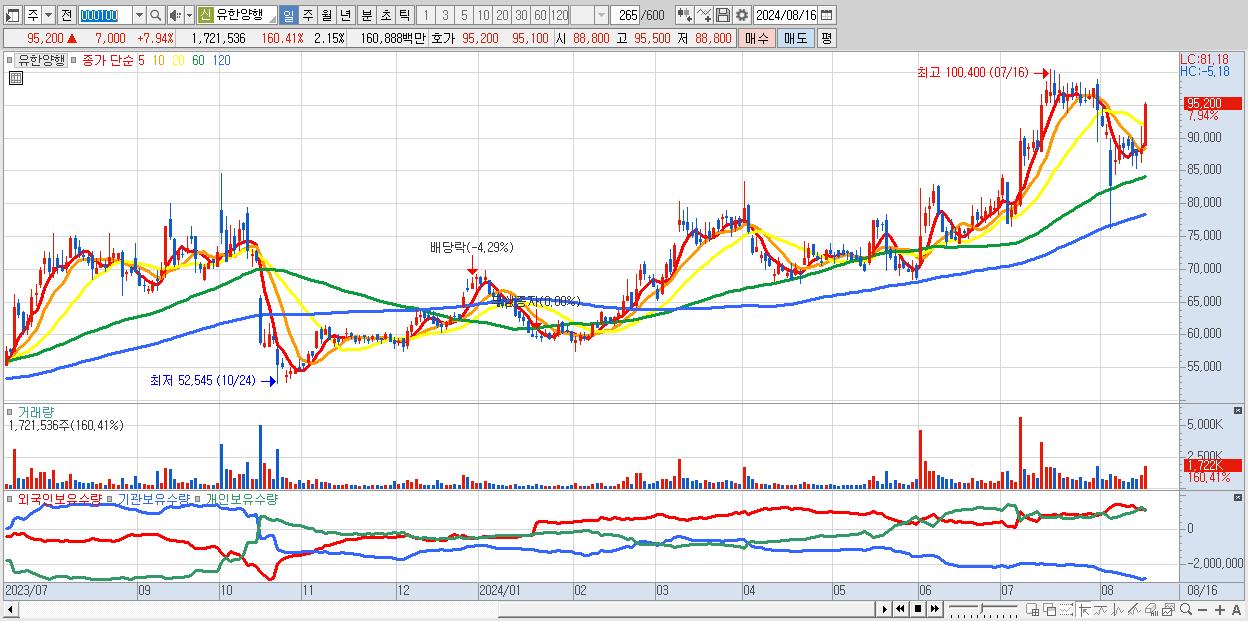
Task: Click the 매수 buy button
Action: (x=756, y=38)
